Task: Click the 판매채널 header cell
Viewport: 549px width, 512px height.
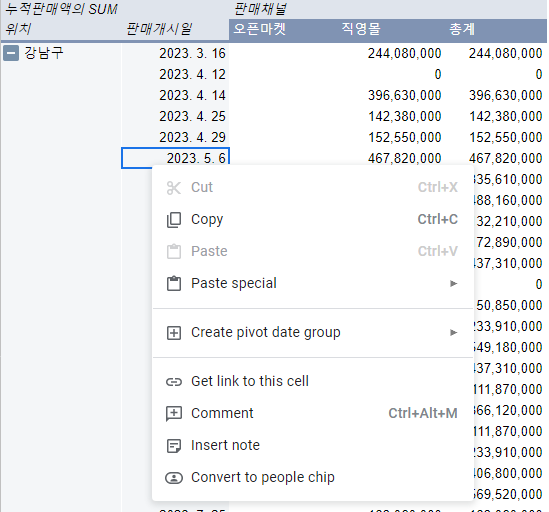Action: (260, 9)
